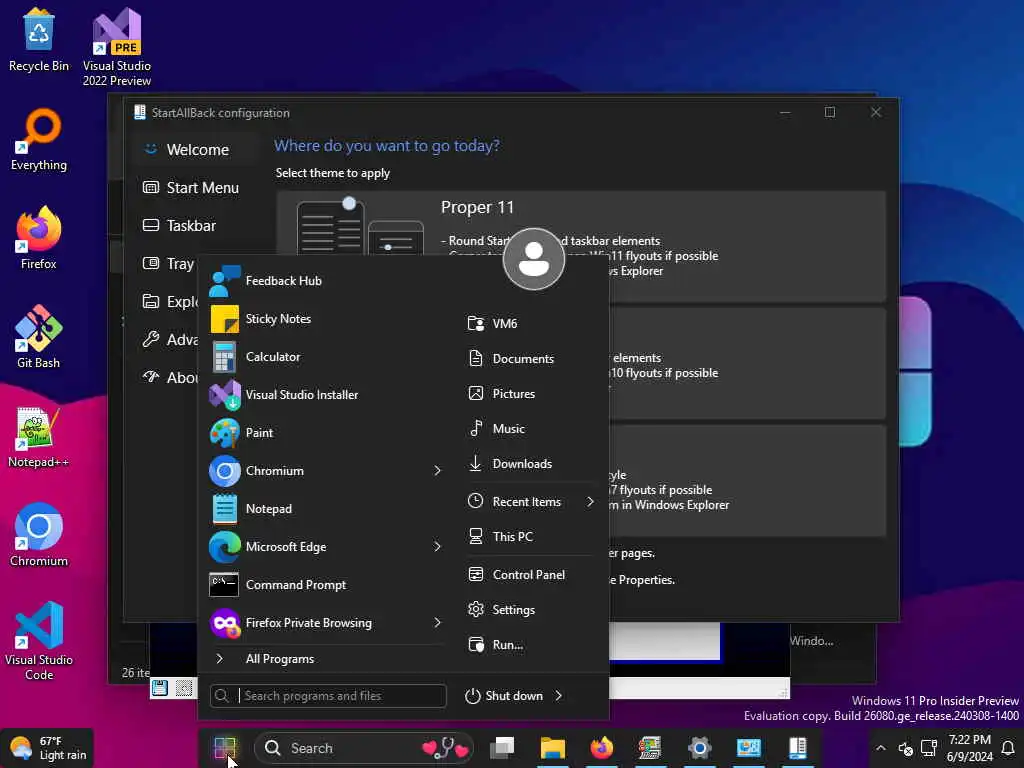Open the VM6 user folder
Viewport: 1024px width, 768px height.
point(530,323)
